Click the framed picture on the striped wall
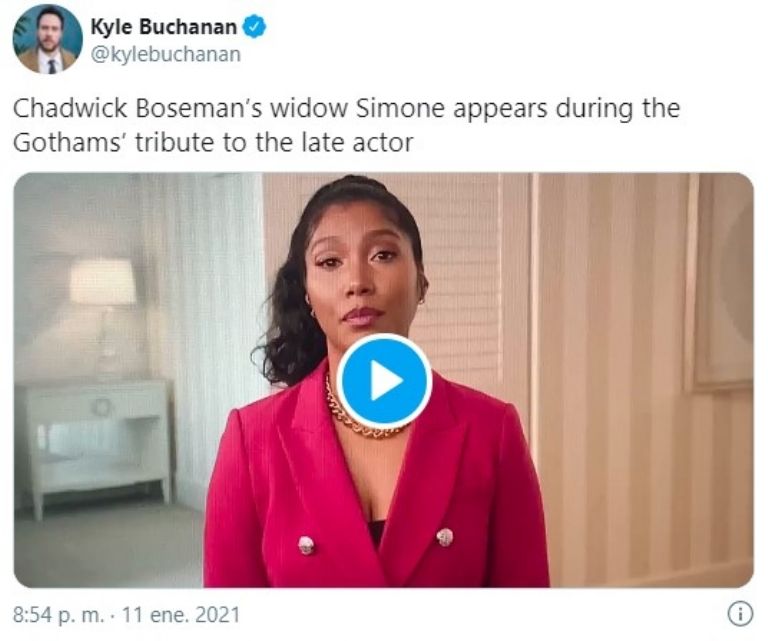 (720, 282)
